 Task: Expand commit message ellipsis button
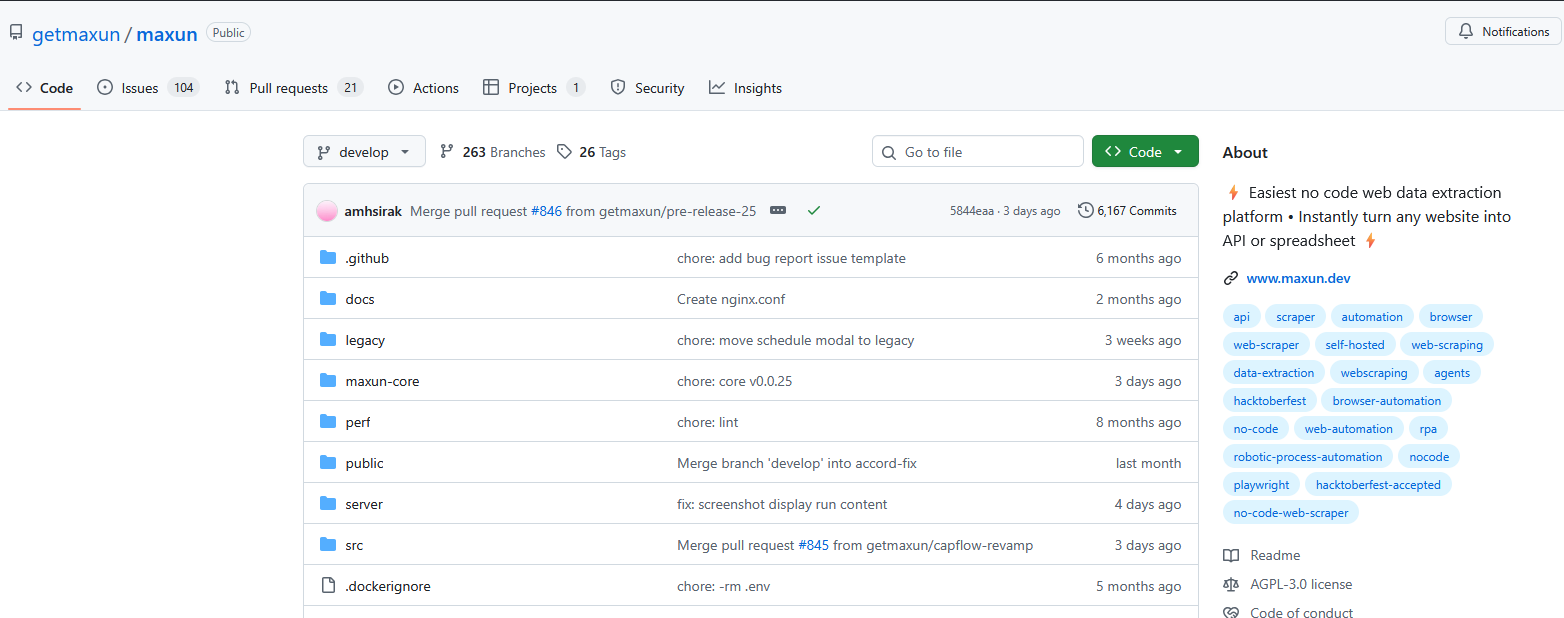(x=778, y=211)
